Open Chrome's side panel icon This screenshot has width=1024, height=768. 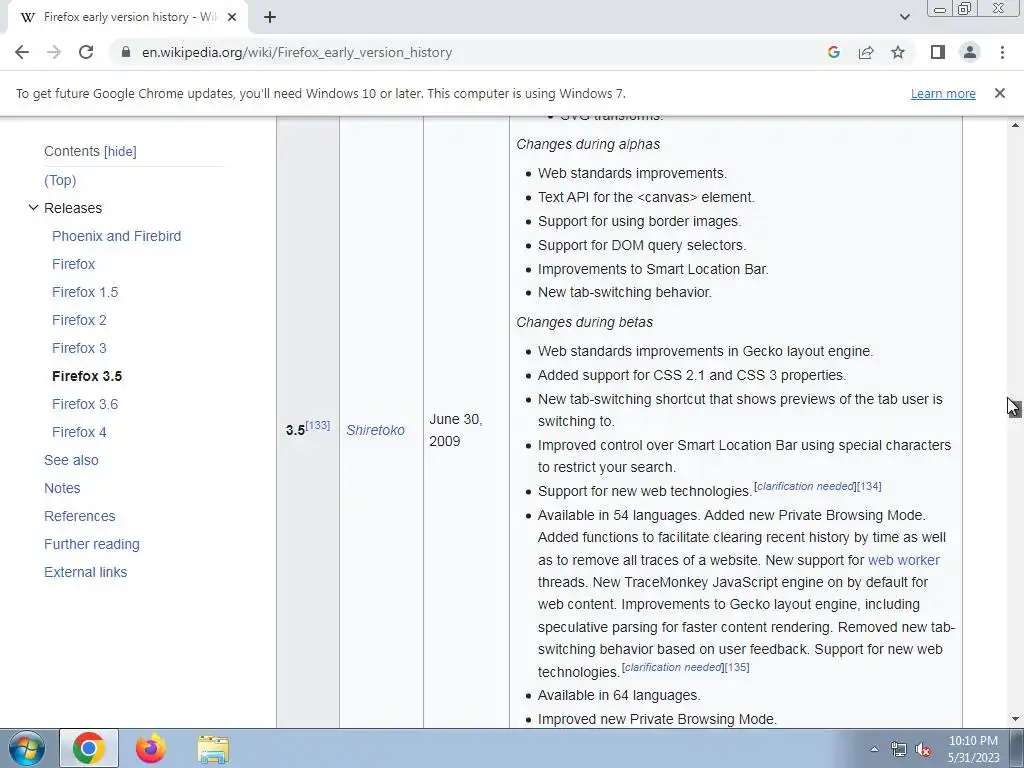coord(938,52)
